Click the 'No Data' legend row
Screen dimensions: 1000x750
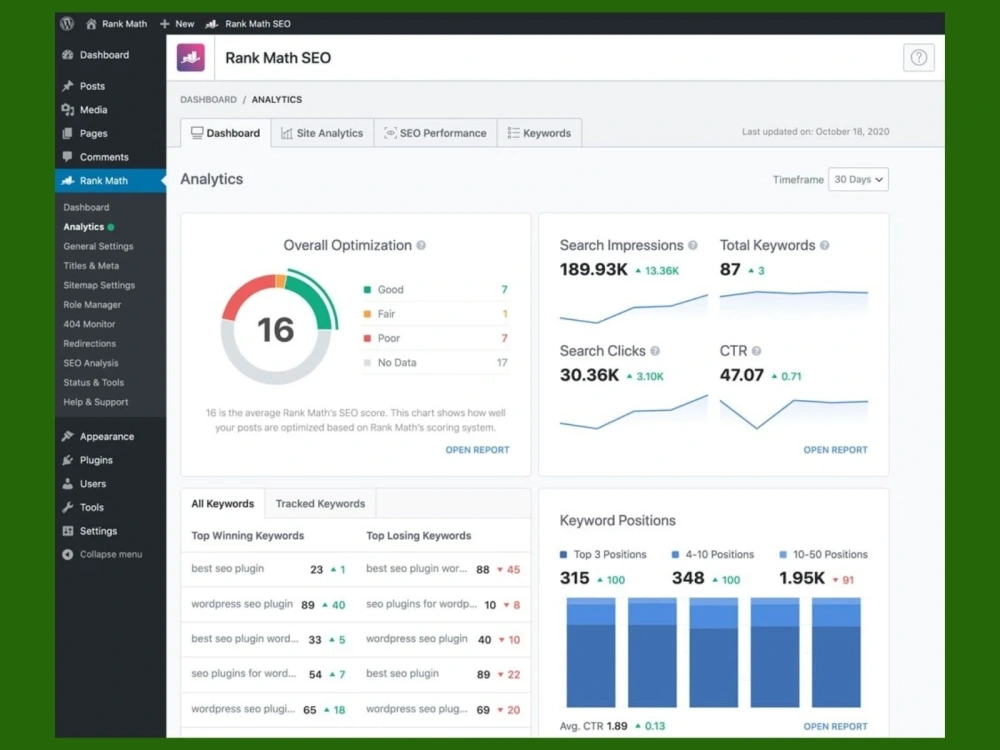pyautogui.click(x=436, y=362)
